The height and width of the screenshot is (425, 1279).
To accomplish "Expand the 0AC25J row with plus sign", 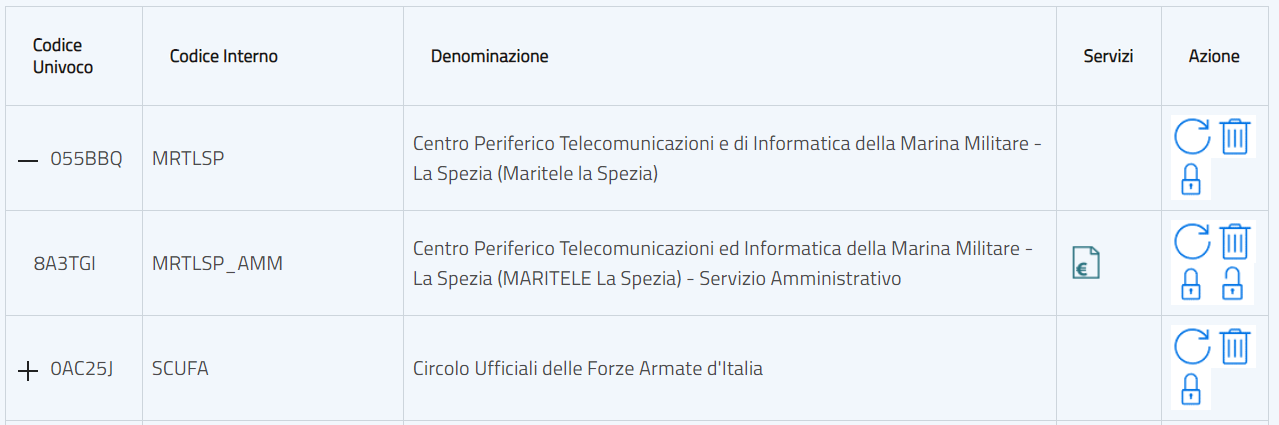I will coord(28,370).
